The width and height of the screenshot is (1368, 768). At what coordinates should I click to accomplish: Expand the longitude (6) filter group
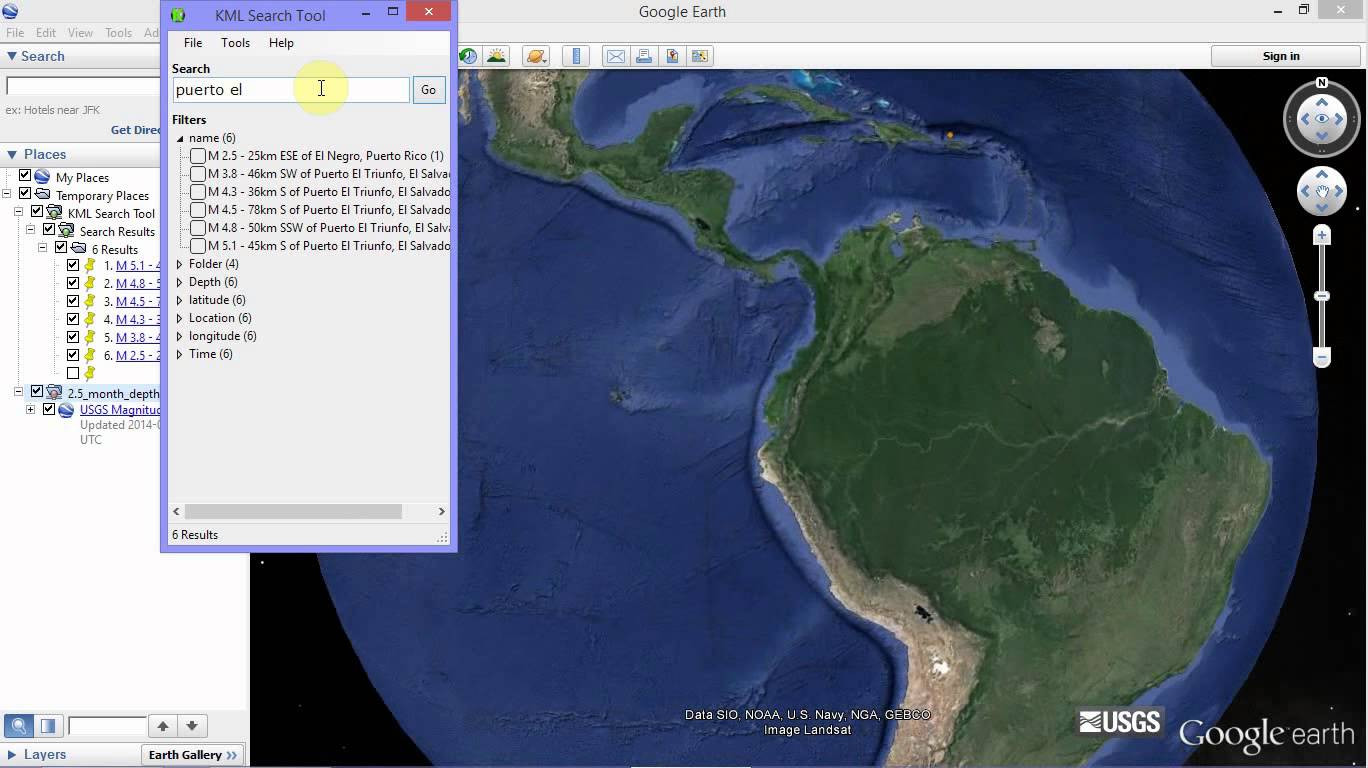click(x=180, y=336)
